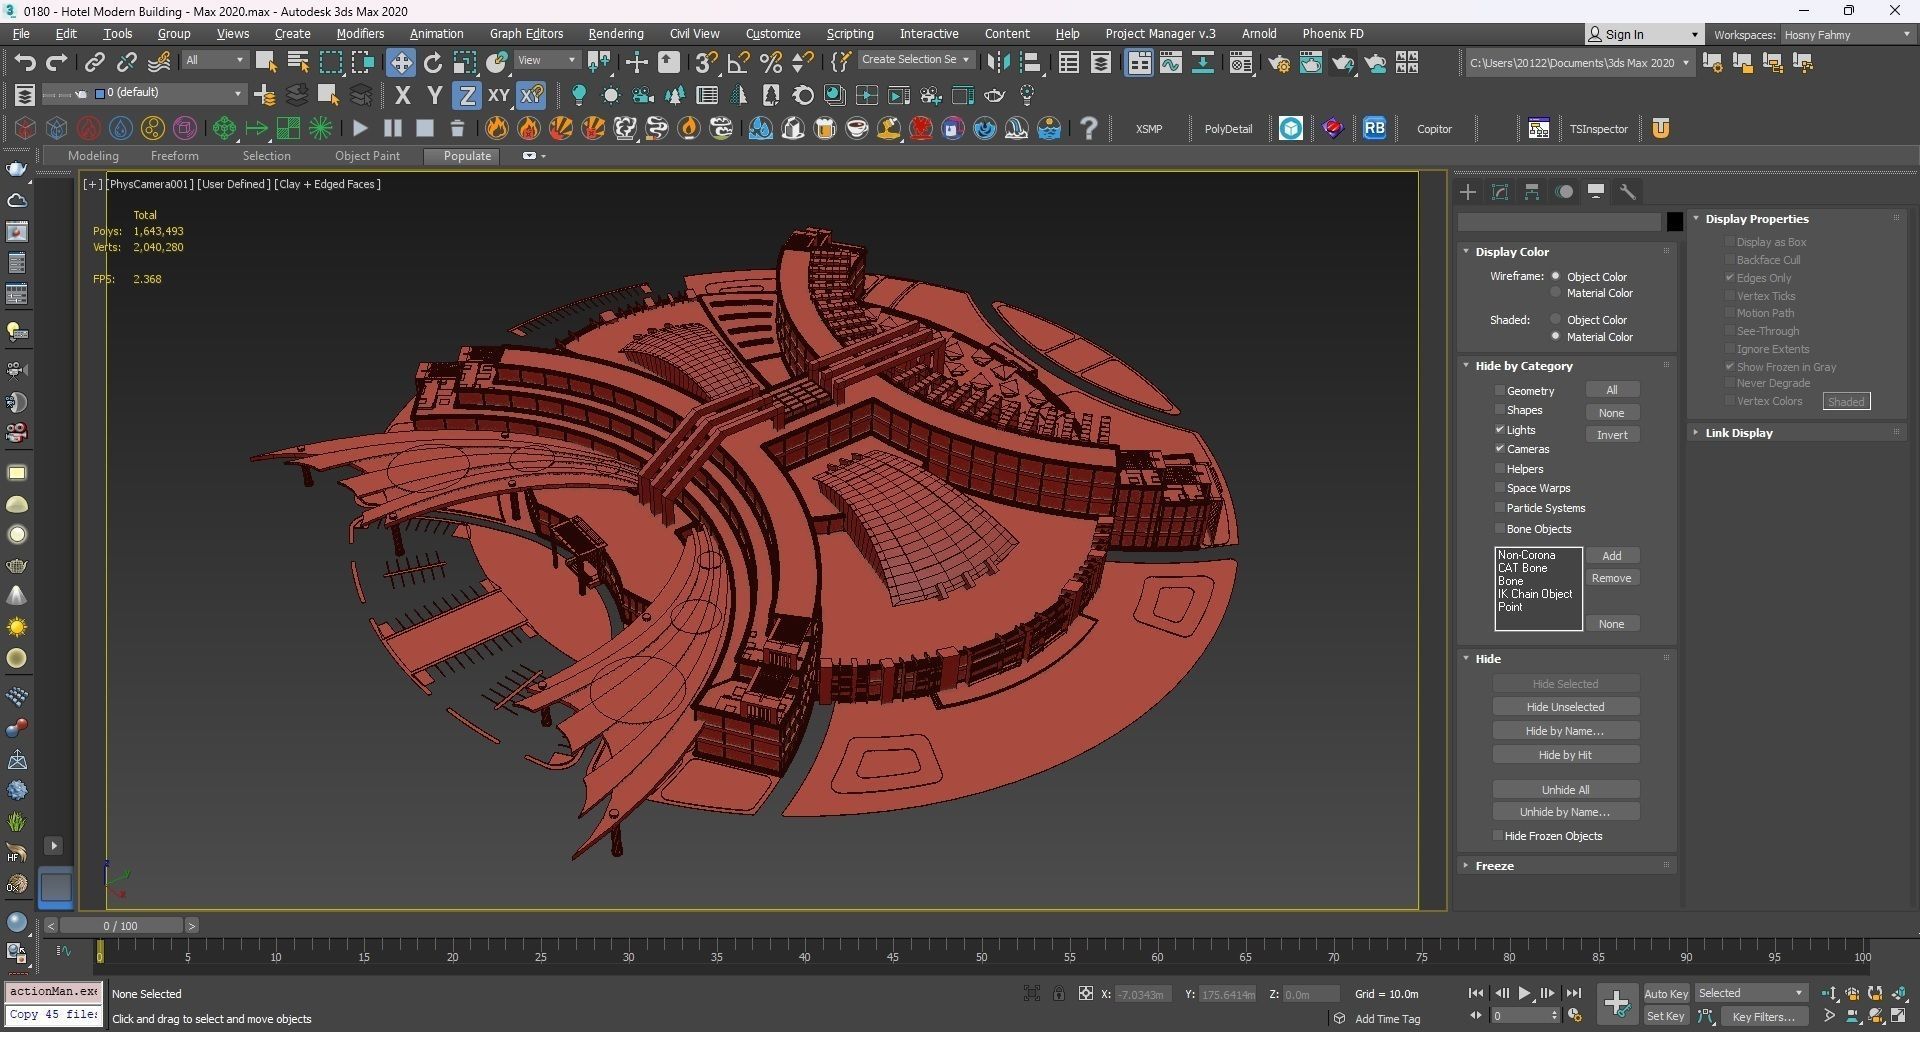The height and width of the screenshot is (1040, 1920).
Task: Select Wireframe Material Color radio button
Action: (x=1556, y=293)
